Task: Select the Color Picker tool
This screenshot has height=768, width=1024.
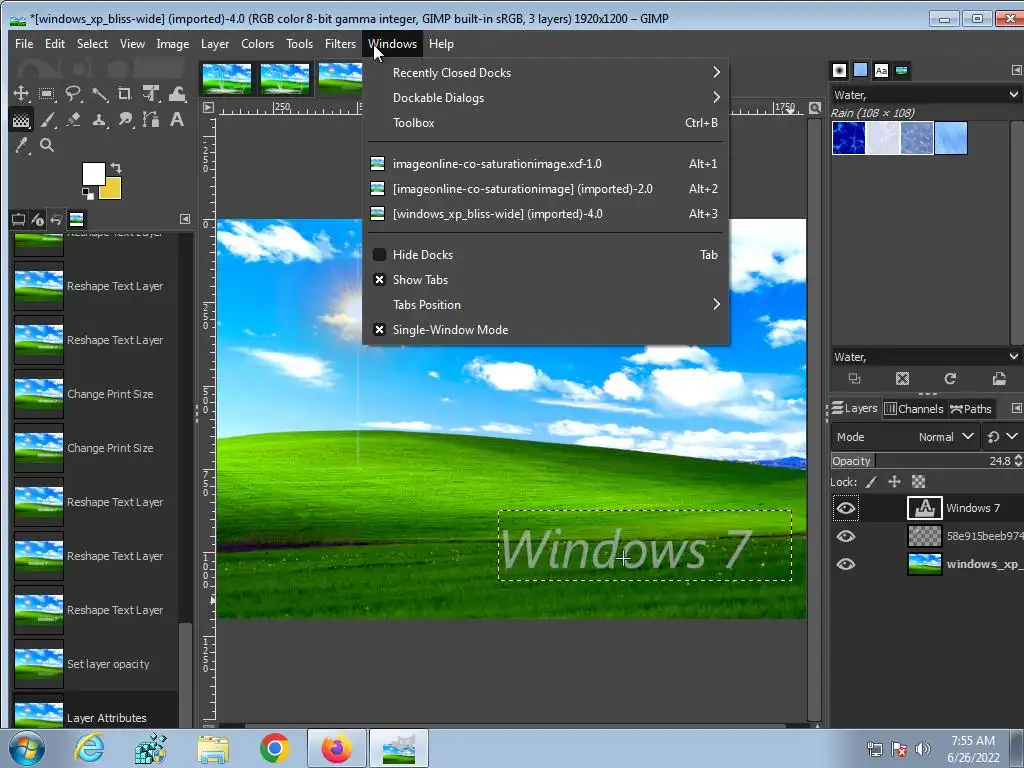Action: tap(21, 145)
